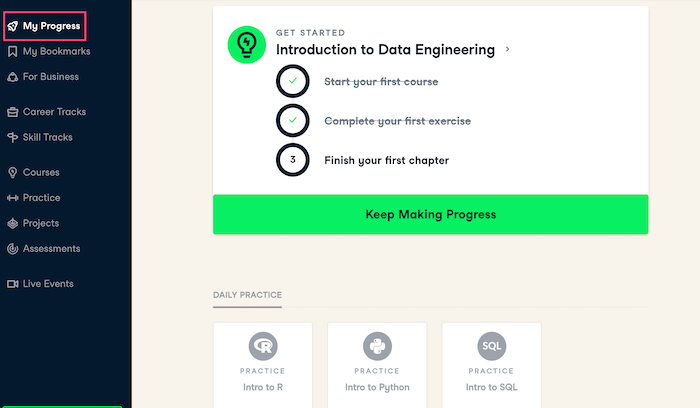Open the Intro to SQL practice card
700x408 pixels.
tap(492, 365)
